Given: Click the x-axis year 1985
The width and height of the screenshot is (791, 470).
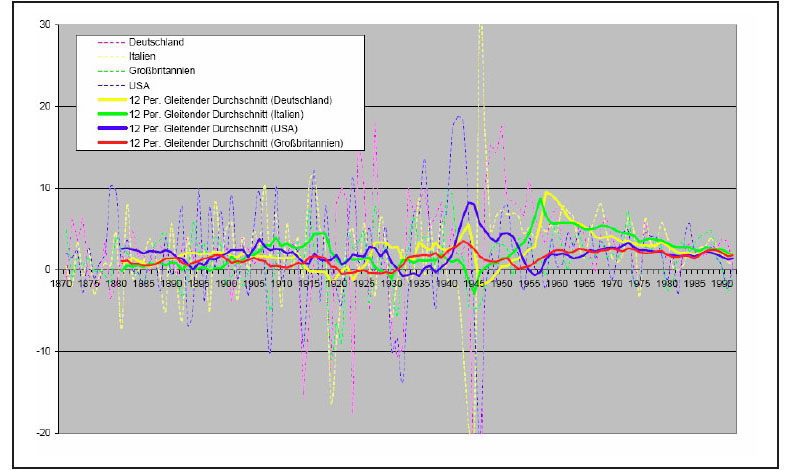Looking at the screenshot, I should pyautogui.click(x=695, y=284).
